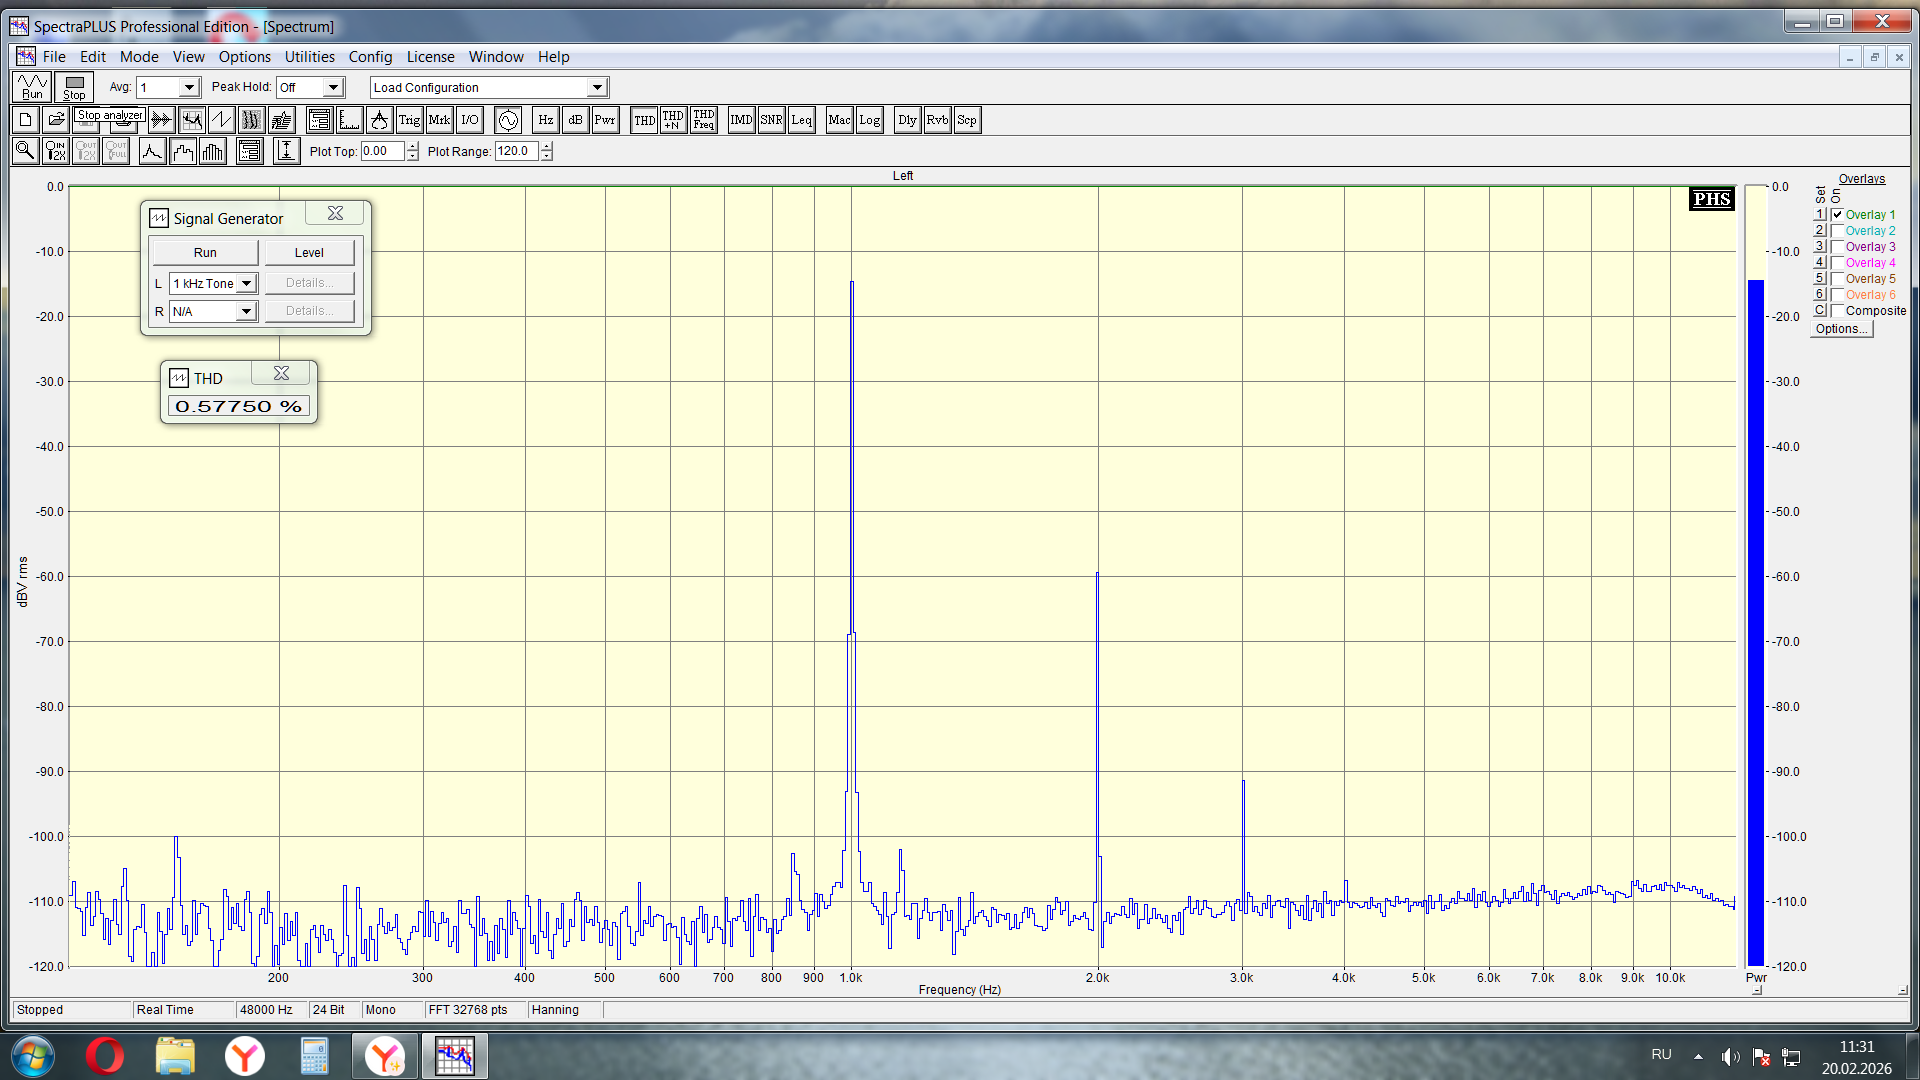Viewport: 1920px width, 1080px height.
Task: Click the Run analyzer icon
Action: pos(32,87)
